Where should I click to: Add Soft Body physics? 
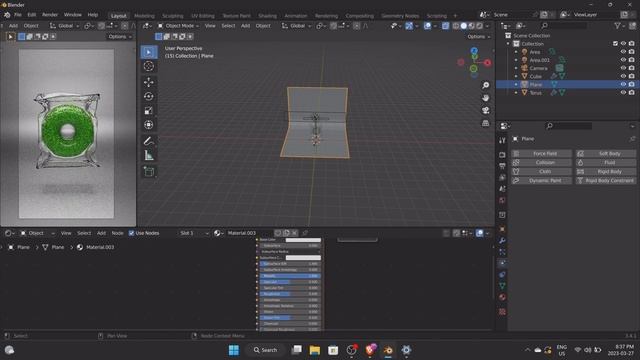coord(606,153)
